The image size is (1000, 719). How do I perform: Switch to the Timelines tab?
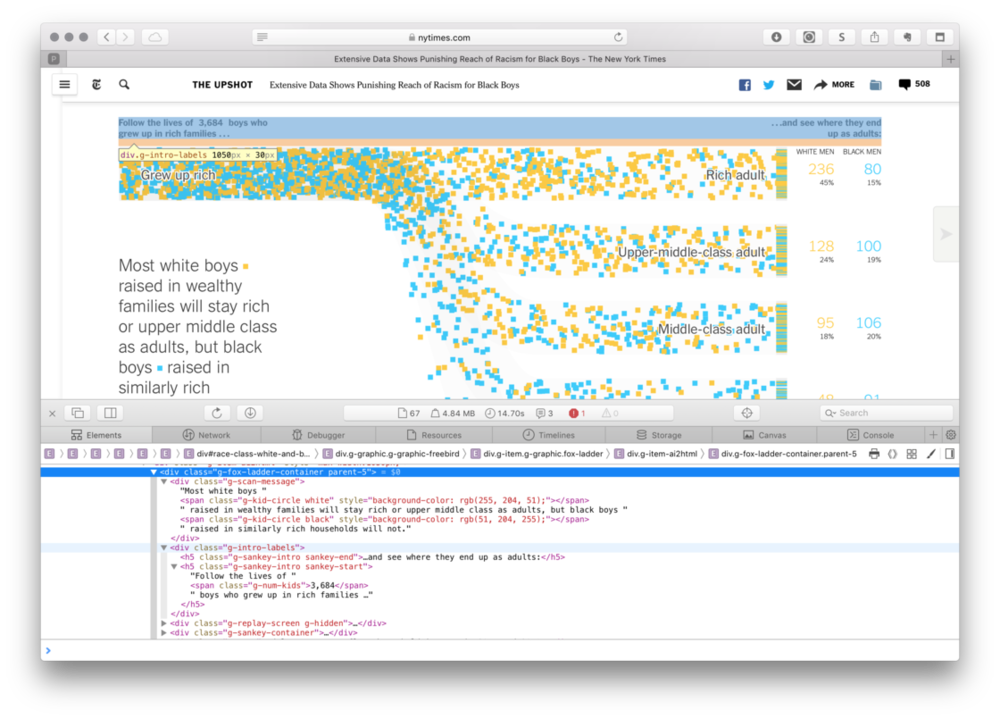coord(548,435)
